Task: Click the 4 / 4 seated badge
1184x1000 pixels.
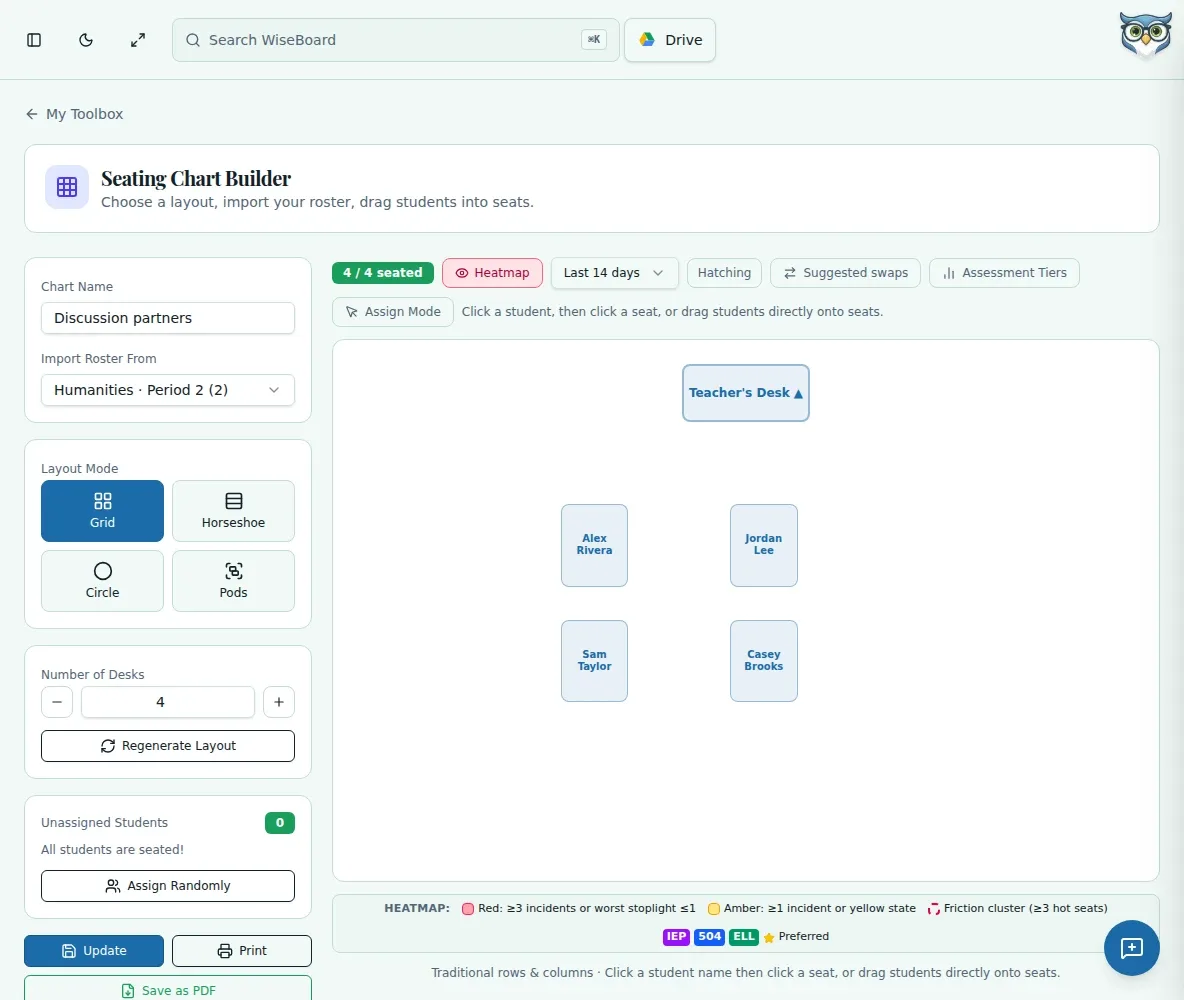Action: [x=383, y=273]
